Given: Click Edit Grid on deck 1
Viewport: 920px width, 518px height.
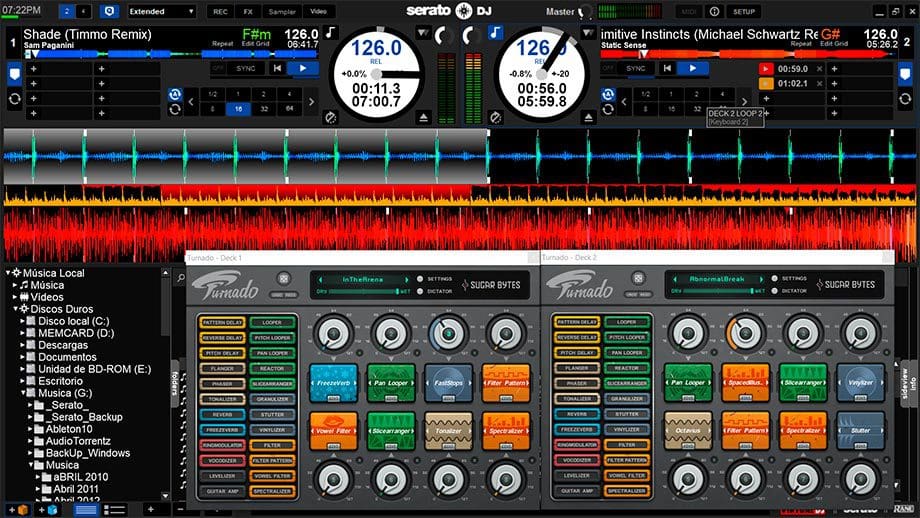Looking at the screenshot, I should [x=255, y=44].
